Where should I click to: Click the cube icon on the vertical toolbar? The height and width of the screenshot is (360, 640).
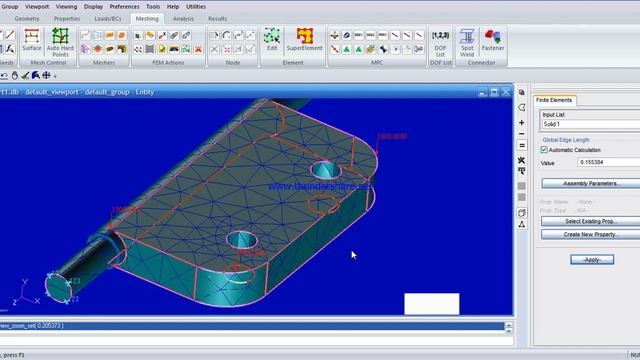point(522,213)
